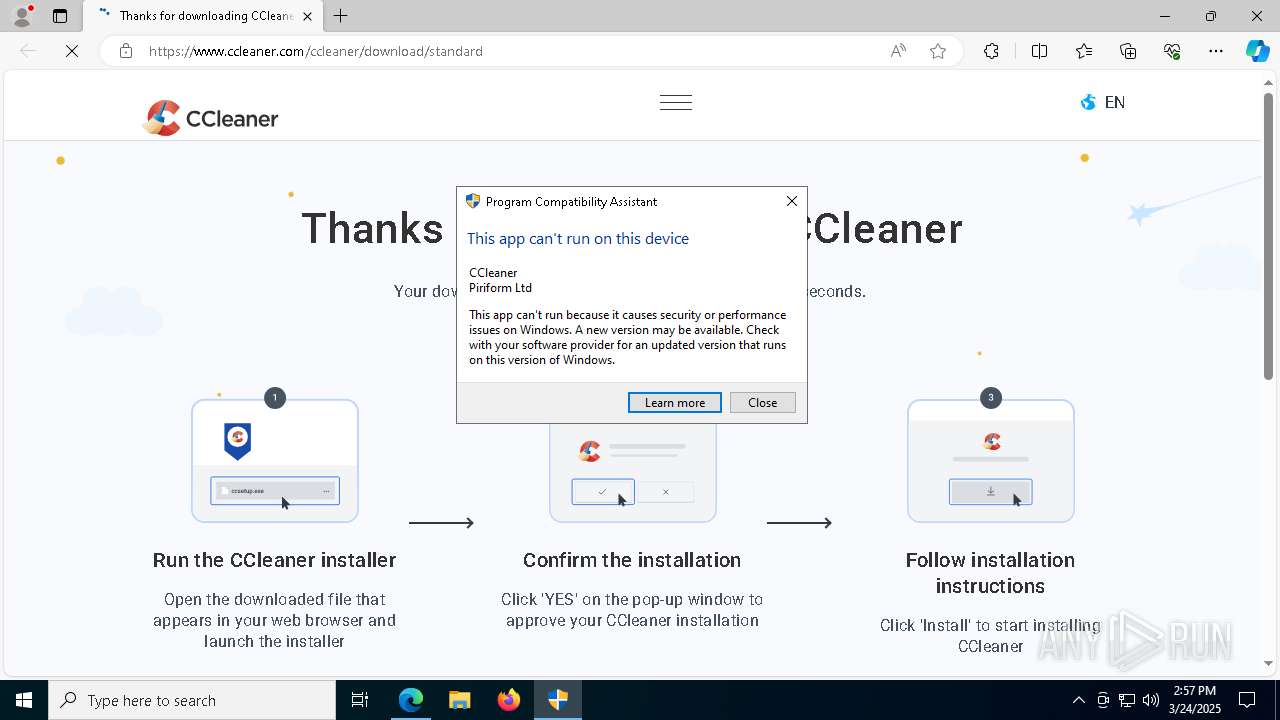This screenshot has width=1280, height=720.
Task: Click the Confirm the installation heading
Action: pos(632,560)
